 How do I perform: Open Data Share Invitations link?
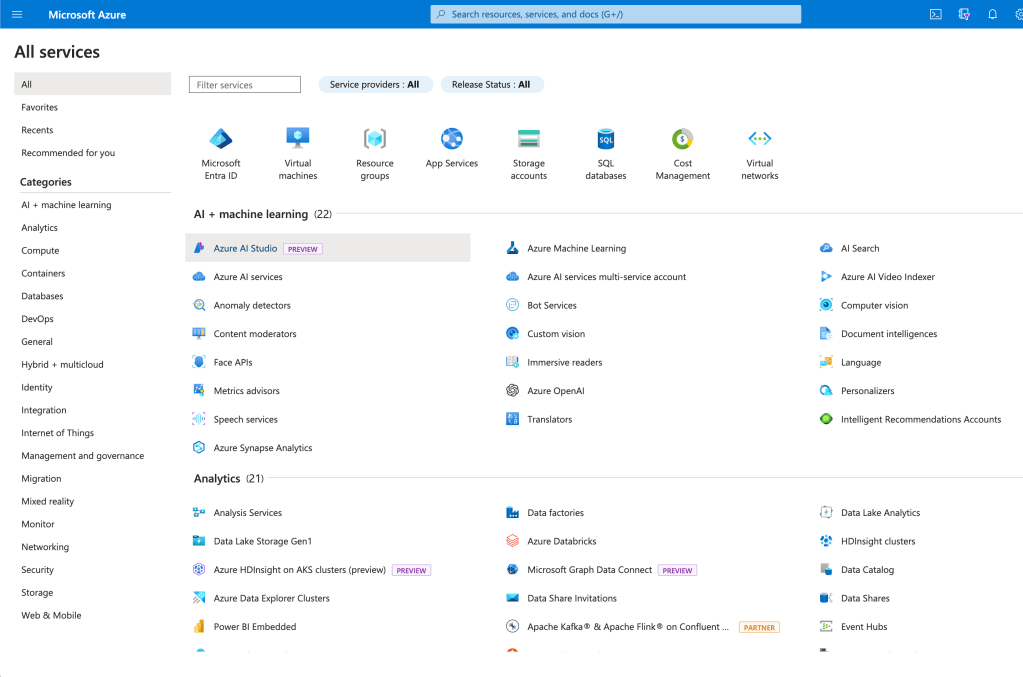(x=572, y=598)
